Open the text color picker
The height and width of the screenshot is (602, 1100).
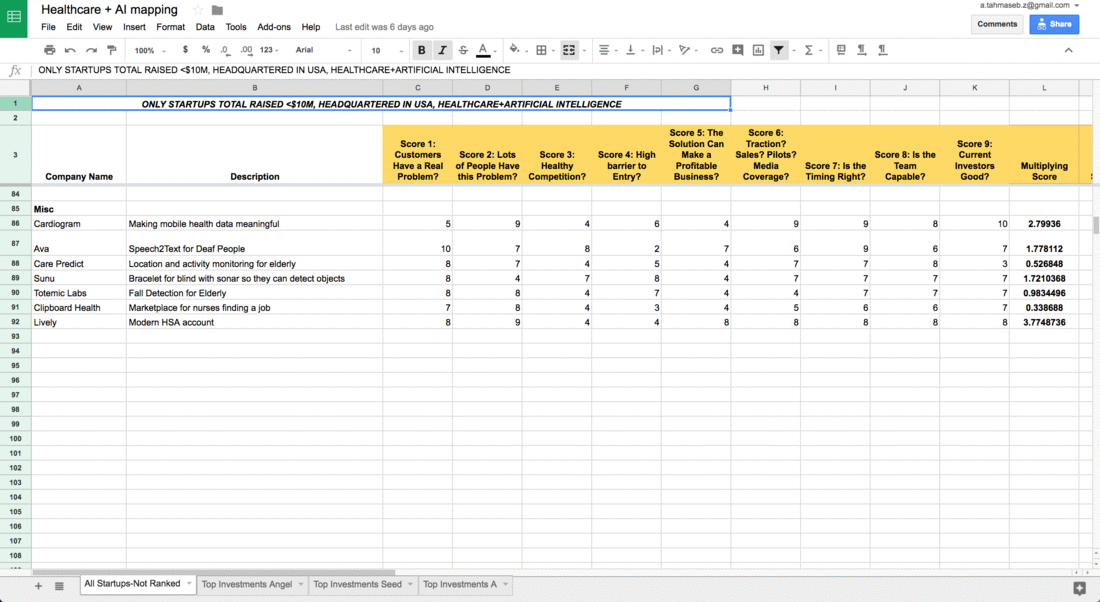(483, 50)
